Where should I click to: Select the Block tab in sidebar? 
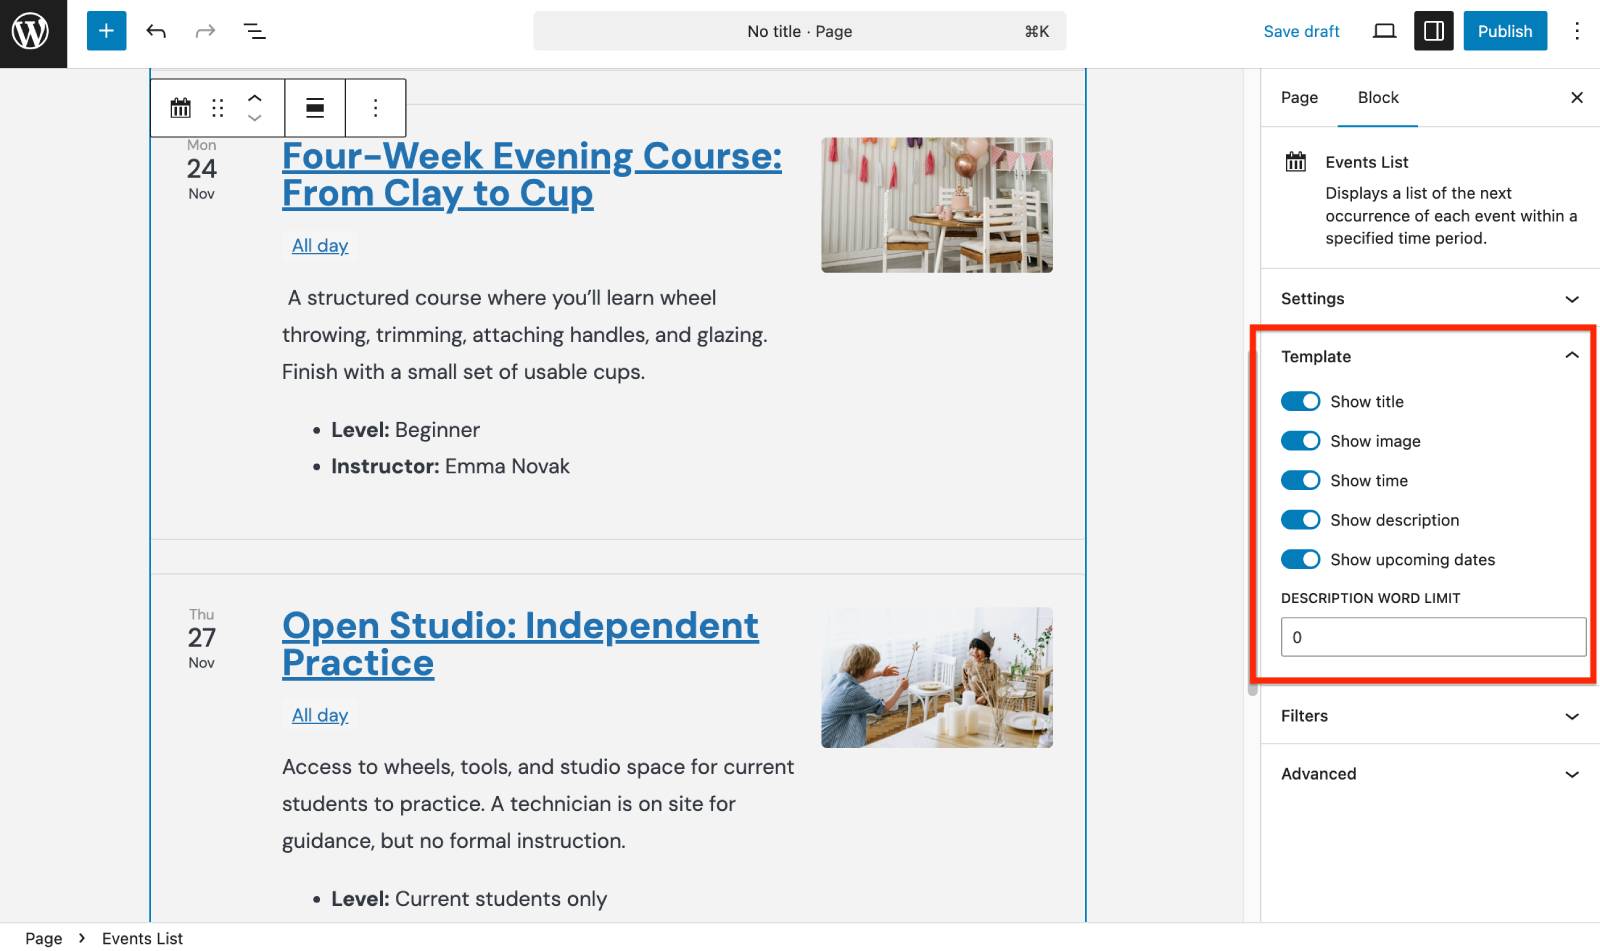click(x=1378, y=98)
